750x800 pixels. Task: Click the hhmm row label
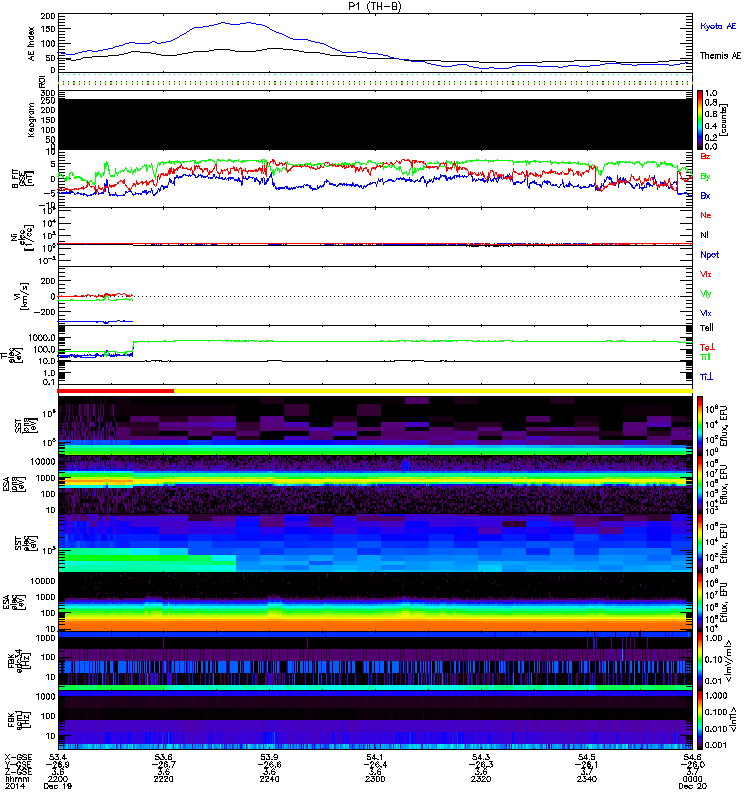(17, 779)
